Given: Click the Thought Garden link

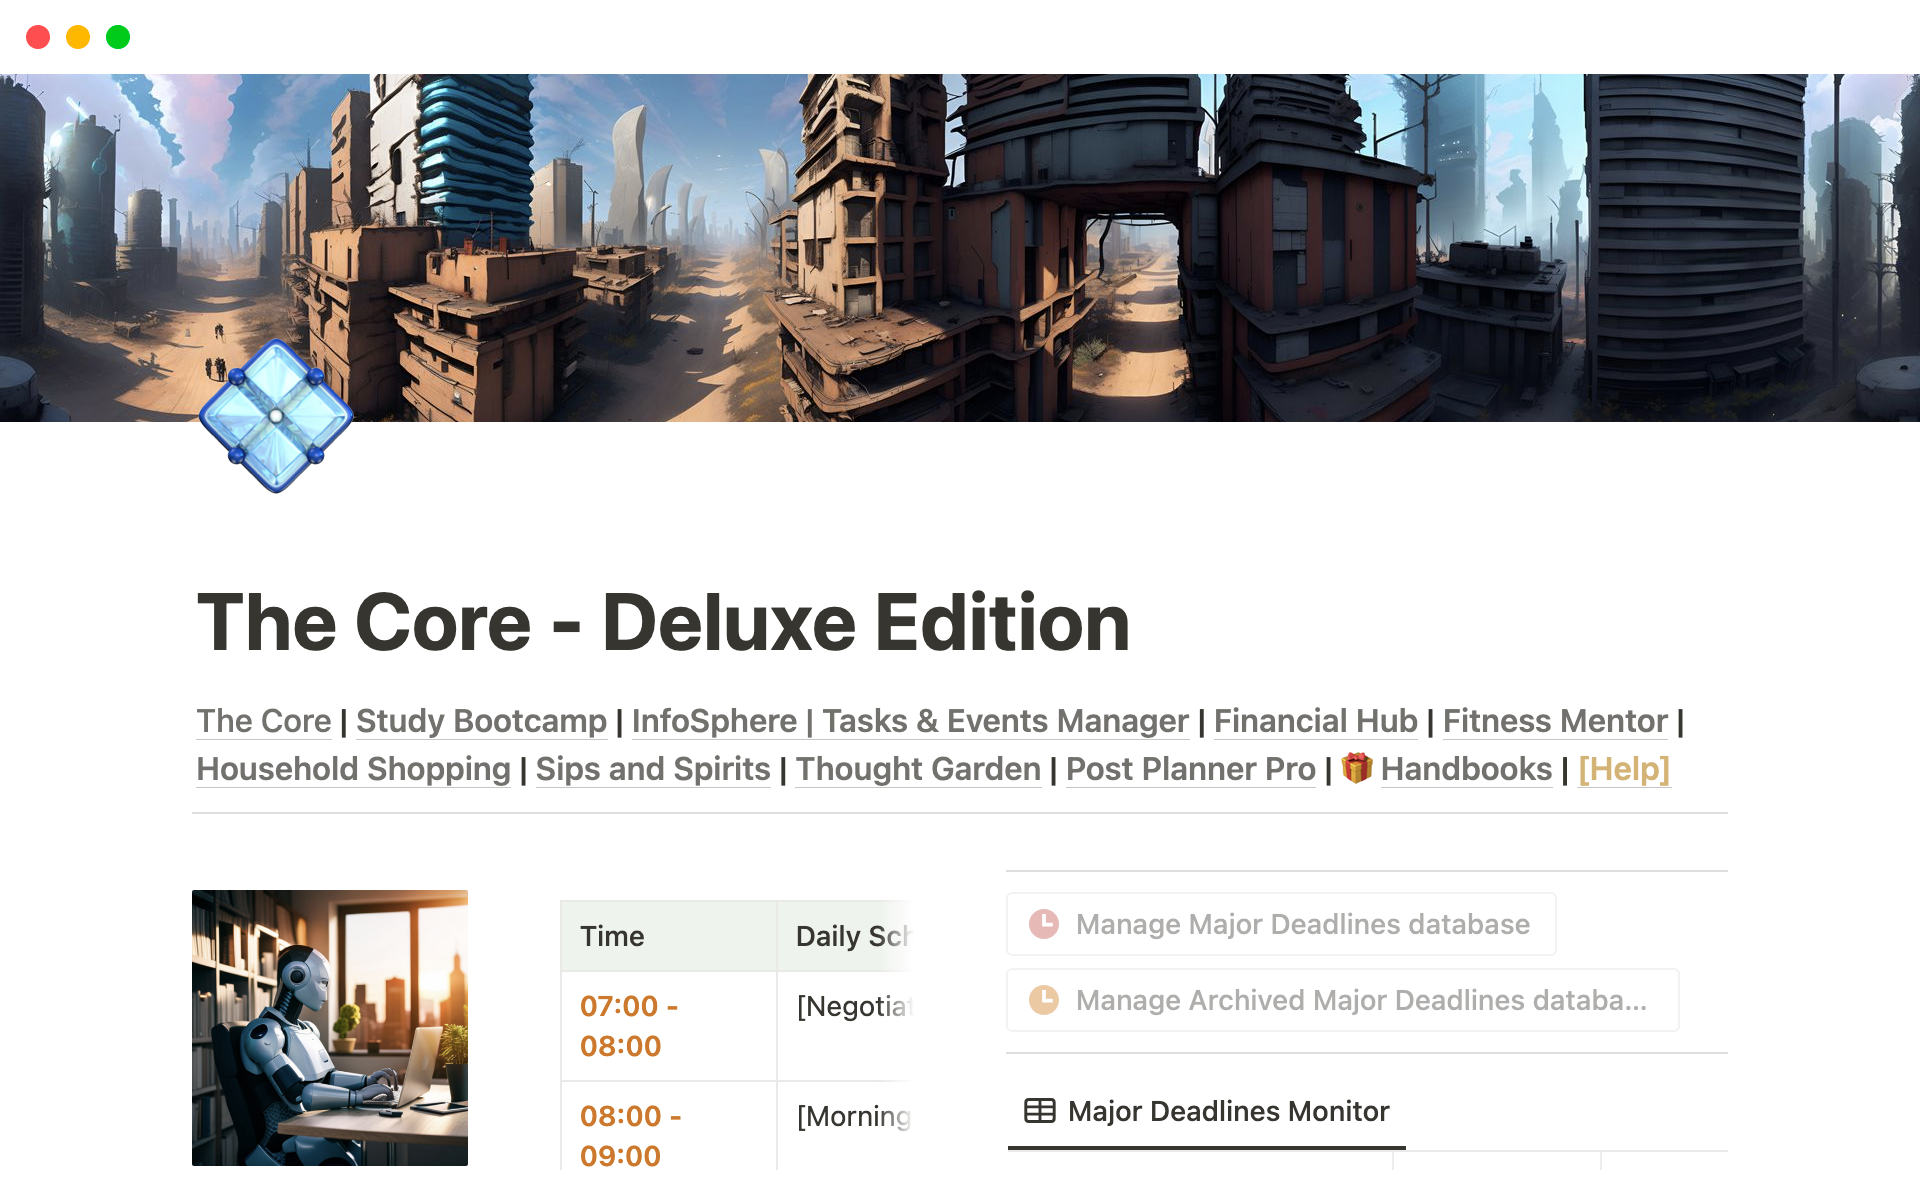Looking at the screenshot, I should (x=917, y=769).
